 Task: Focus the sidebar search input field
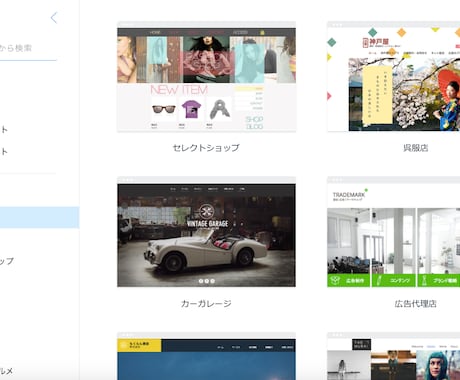click(28, 48)
